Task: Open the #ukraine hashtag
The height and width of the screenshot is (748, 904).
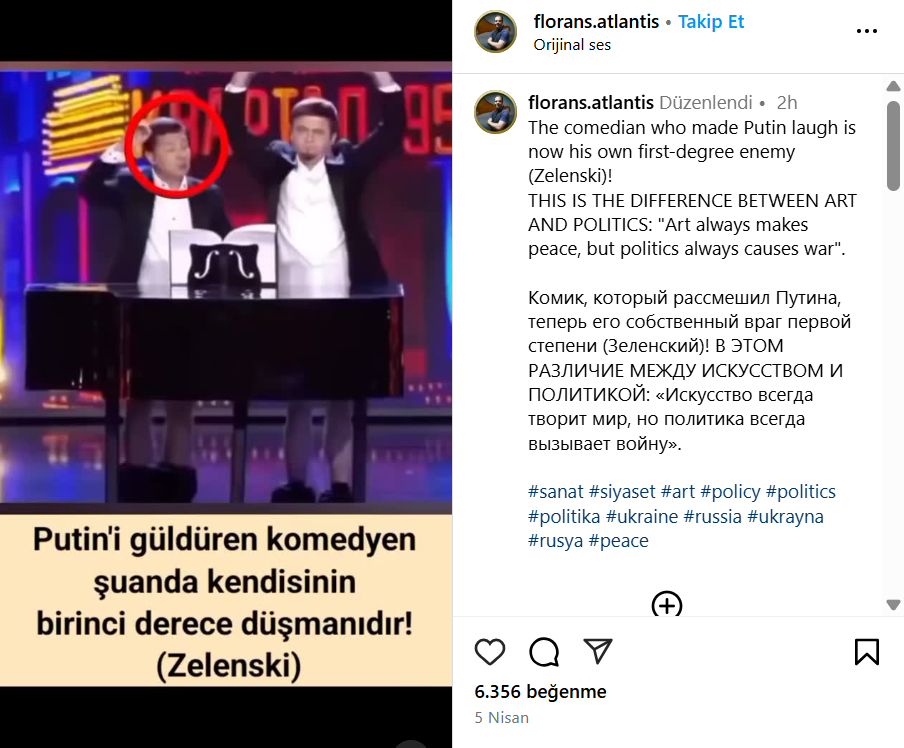Action: coord(642,516)
